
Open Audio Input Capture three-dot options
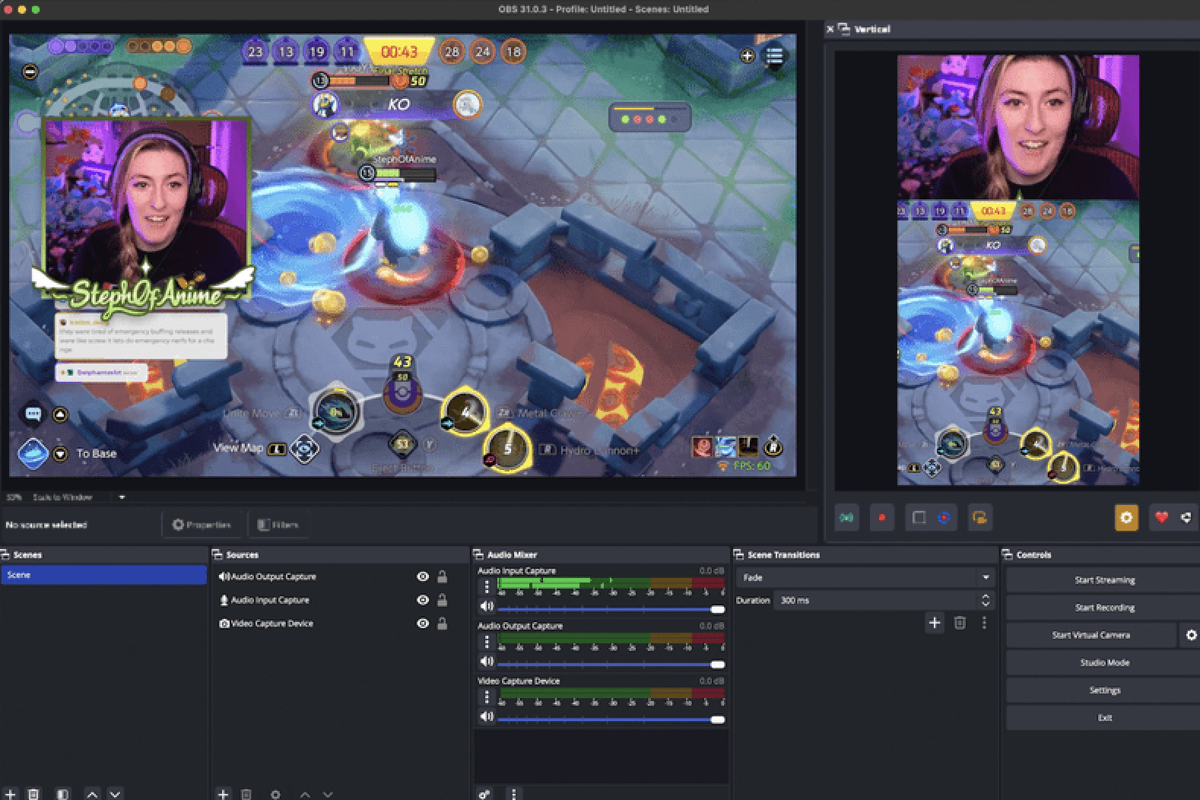click(487, 587)
